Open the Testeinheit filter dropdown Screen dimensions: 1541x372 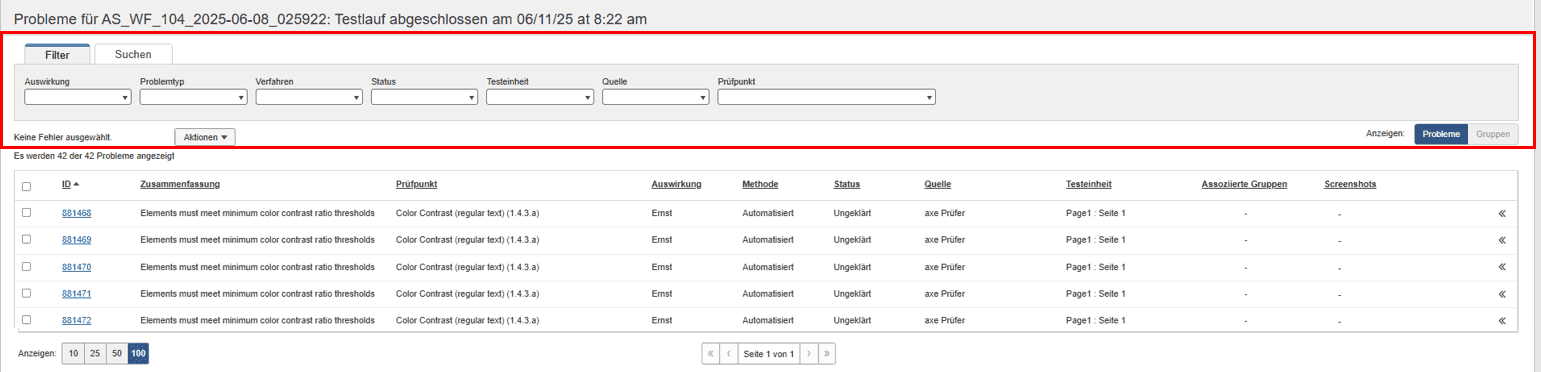point(540,97)
